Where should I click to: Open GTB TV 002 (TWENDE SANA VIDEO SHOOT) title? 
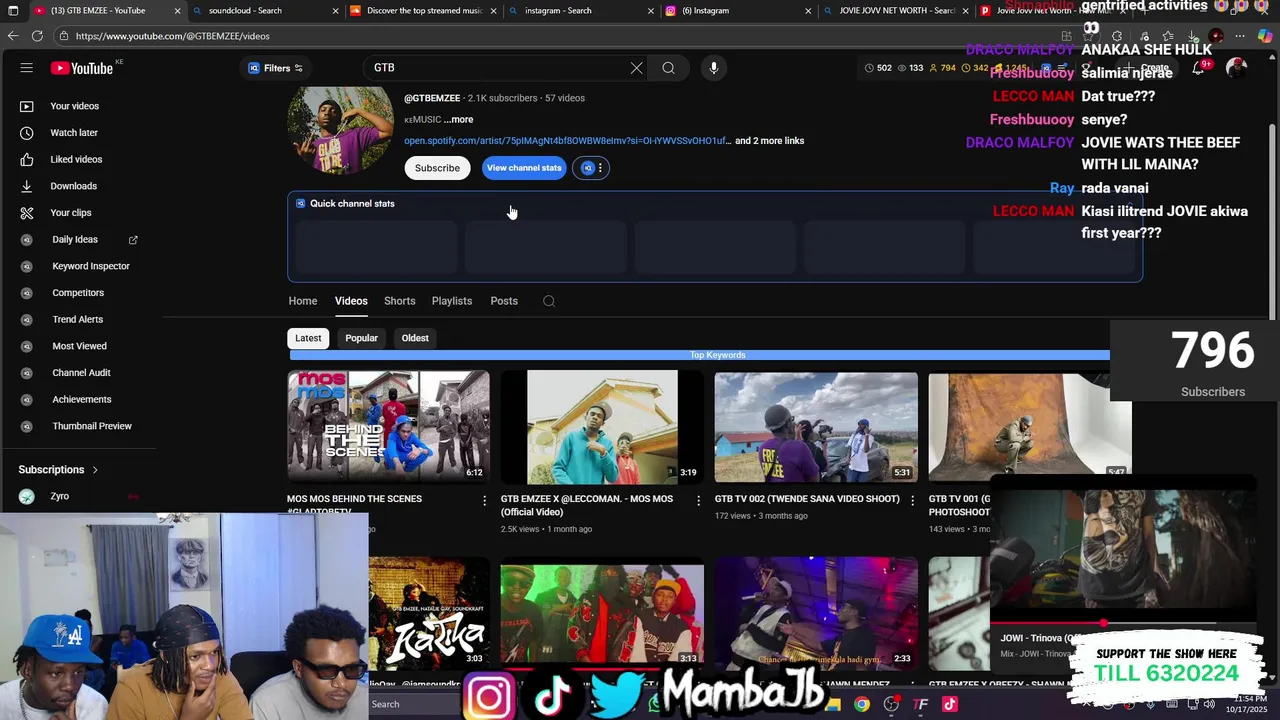(x=807, y=499)
